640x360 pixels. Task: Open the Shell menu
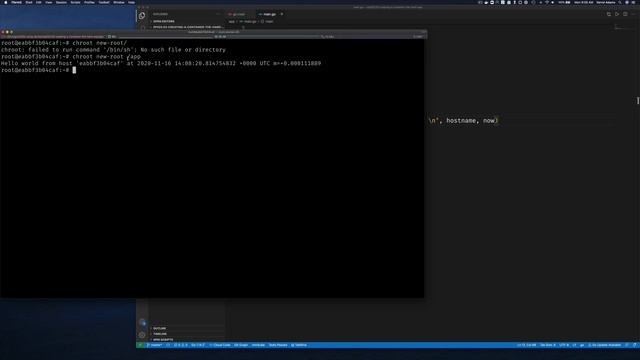tap(29, 2)
